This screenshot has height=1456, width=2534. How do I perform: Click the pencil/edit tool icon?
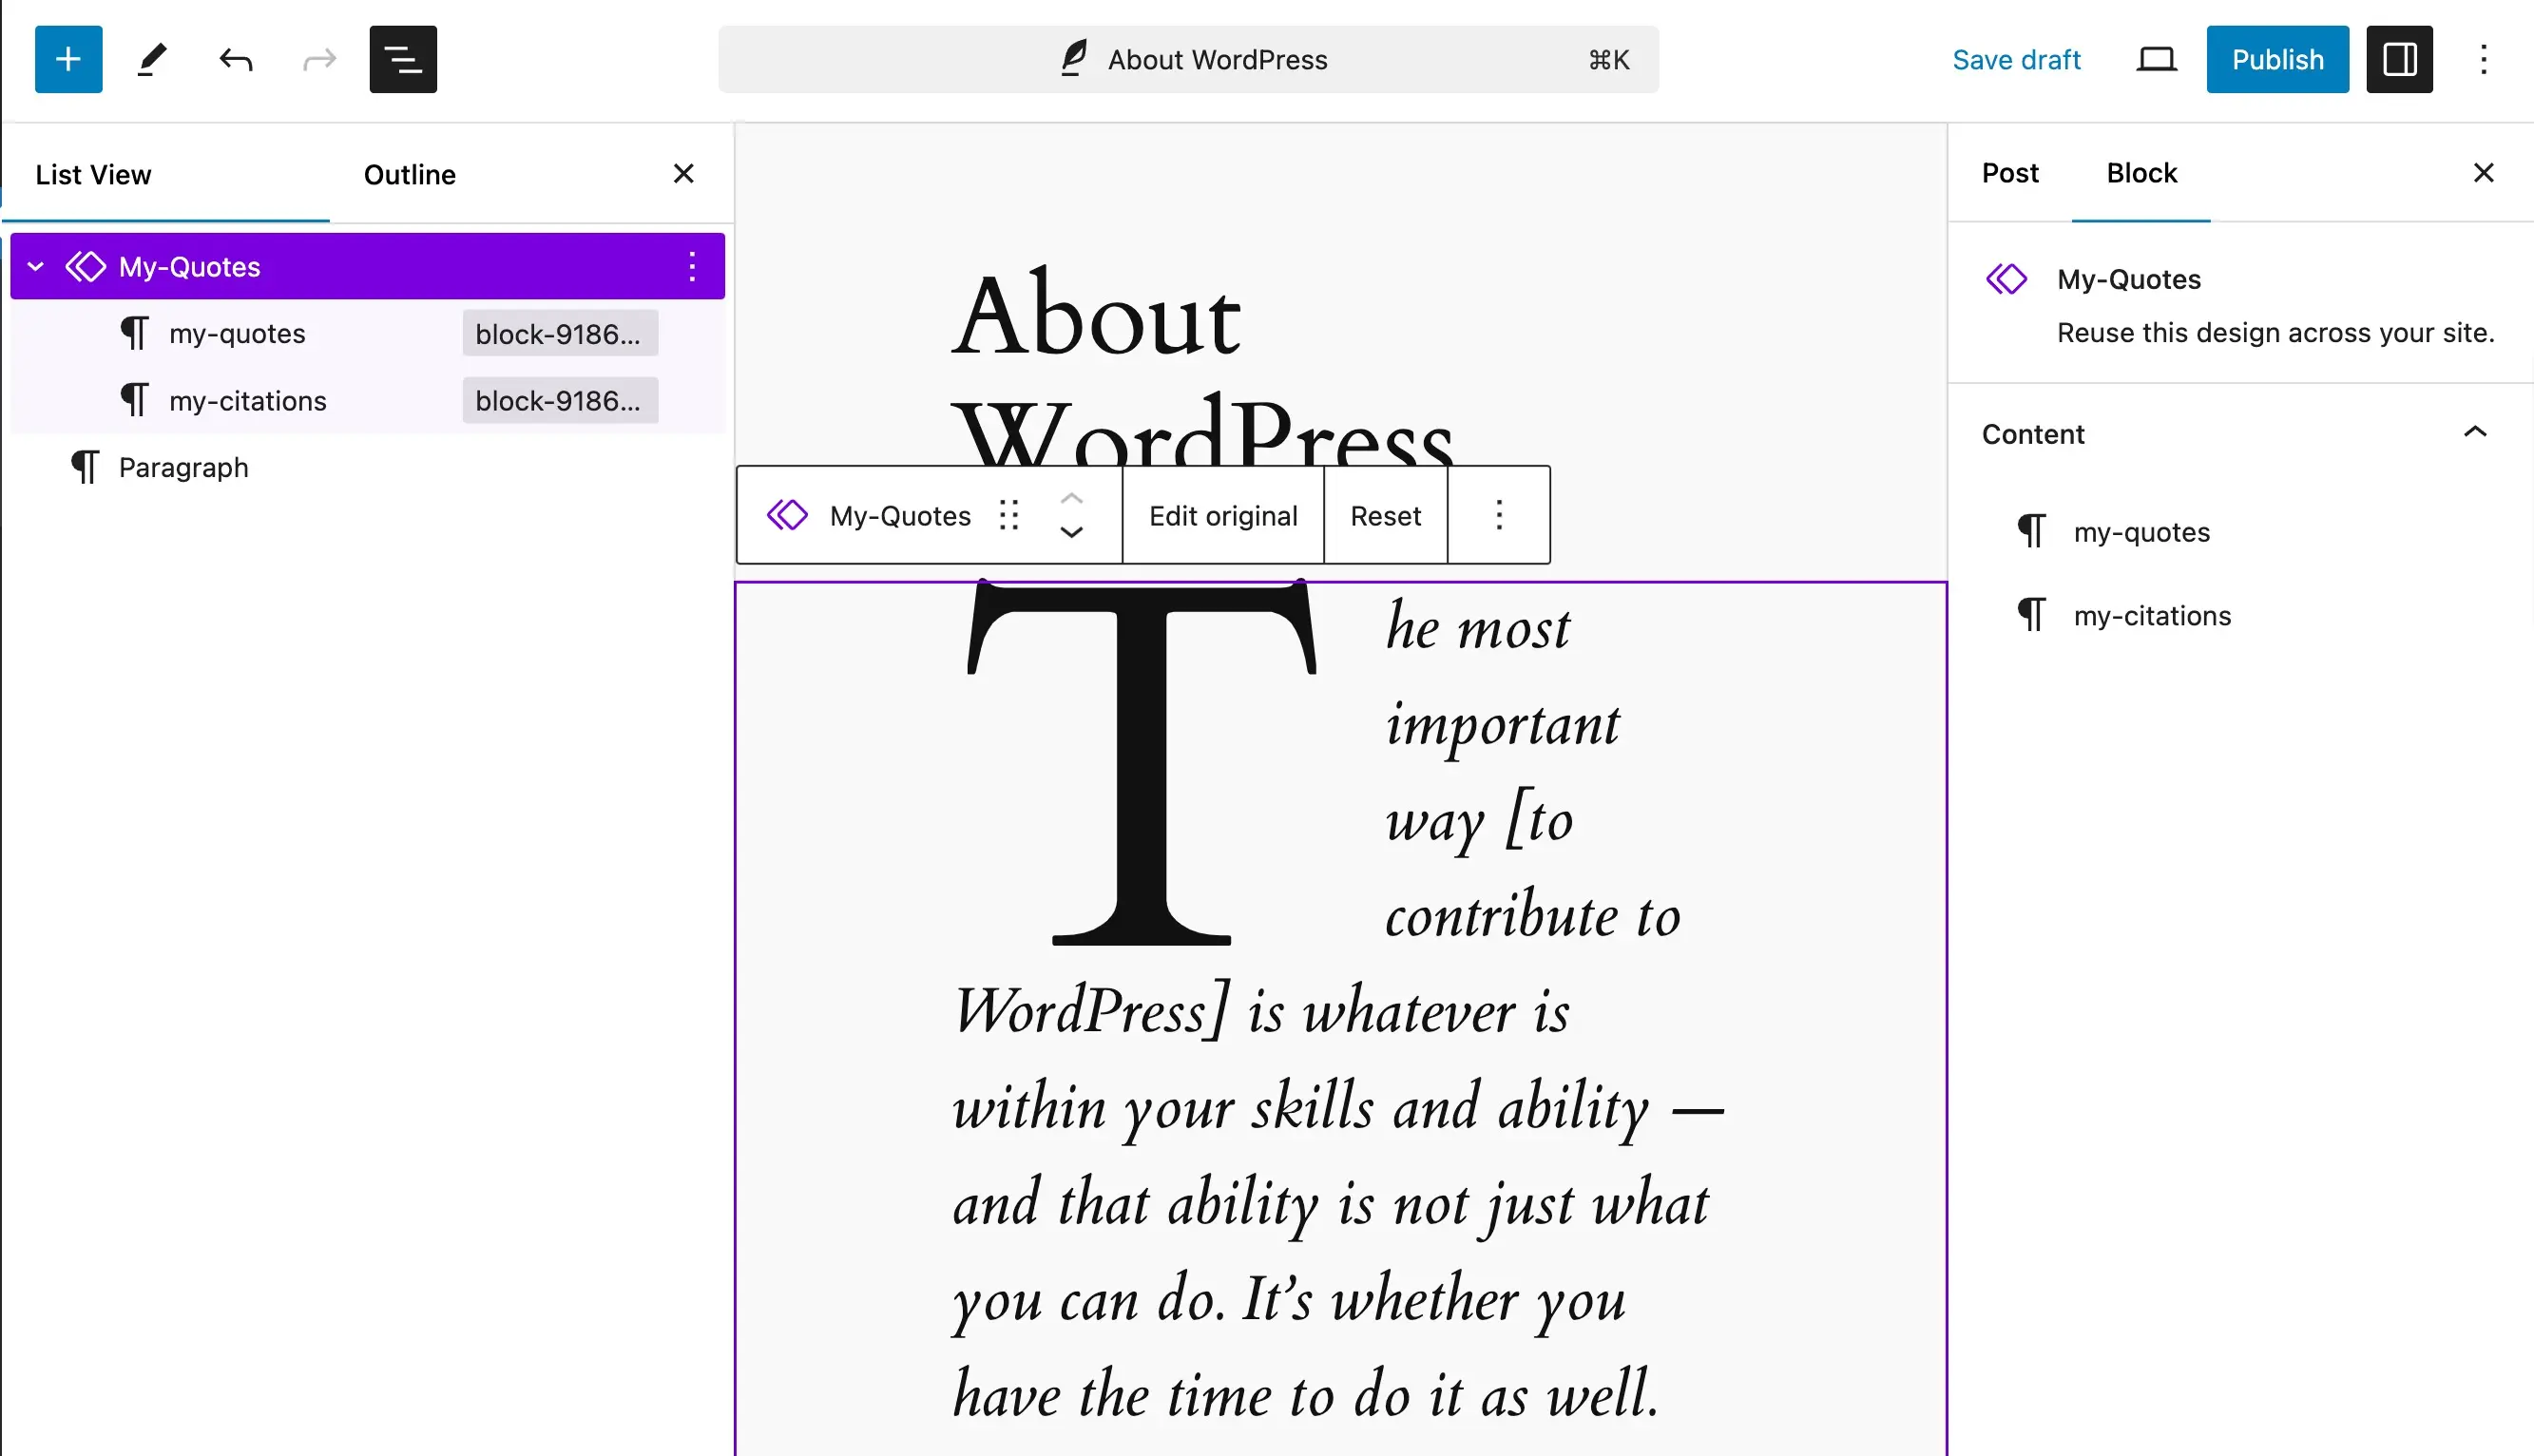(151, 59)
